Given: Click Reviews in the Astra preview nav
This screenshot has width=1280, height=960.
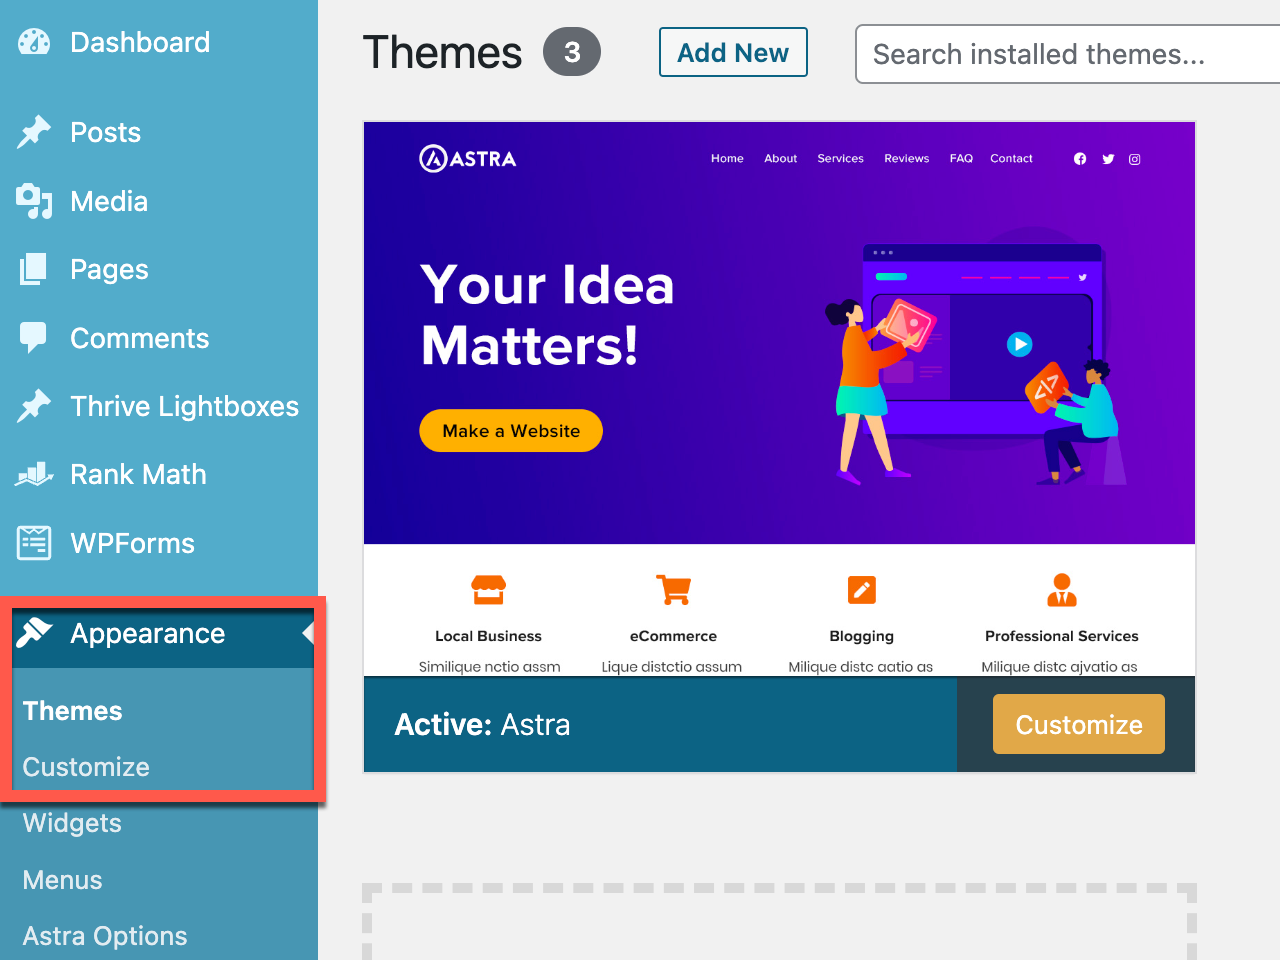Looking at the screenshot, I should click(x=906, y=158).
